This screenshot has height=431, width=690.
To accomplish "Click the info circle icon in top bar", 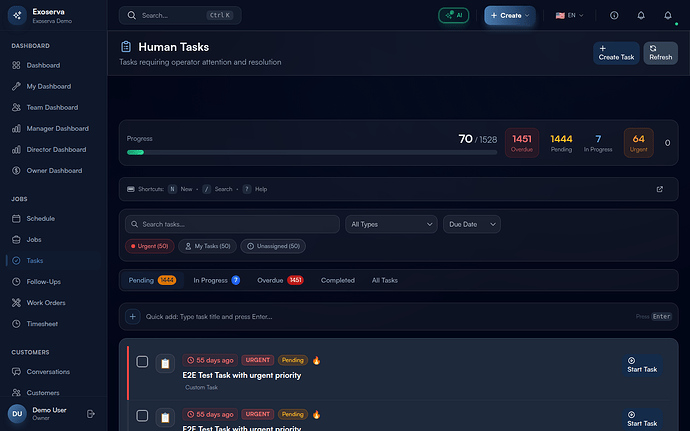I will click(613, 16).
